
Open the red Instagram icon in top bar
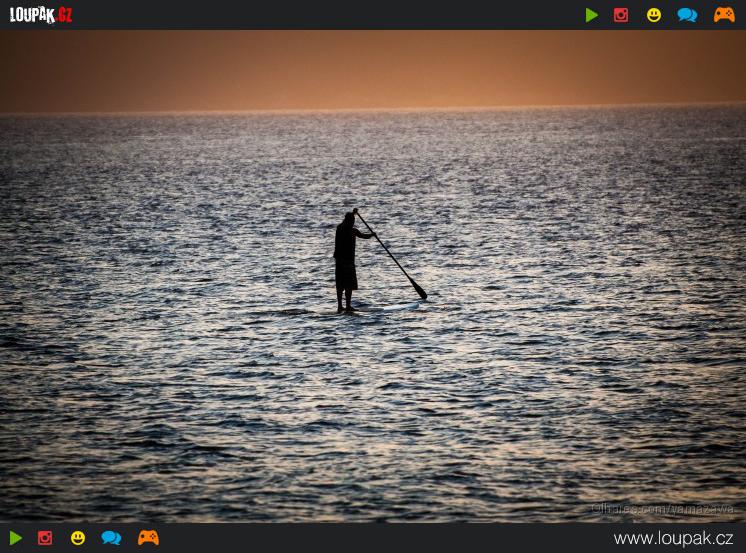pyautogui.click(x=621, y=15)
